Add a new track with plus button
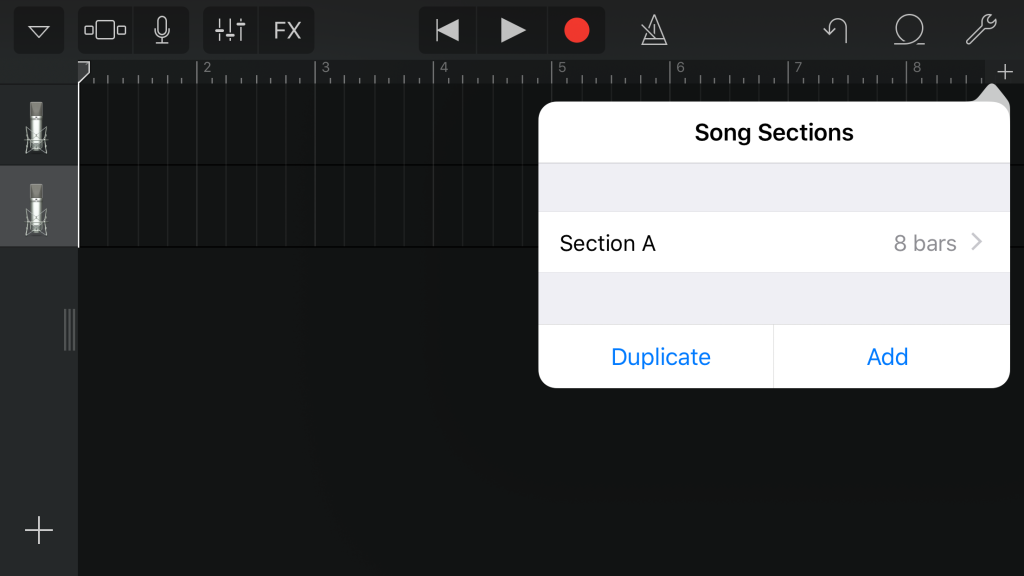This screenshot has width=1024, height=576. pos(39,530)
